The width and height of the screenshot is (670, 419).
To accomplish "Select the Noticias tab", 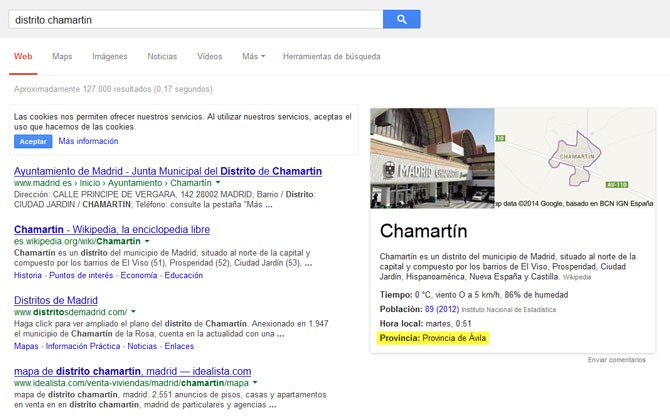I will point(162,57).
